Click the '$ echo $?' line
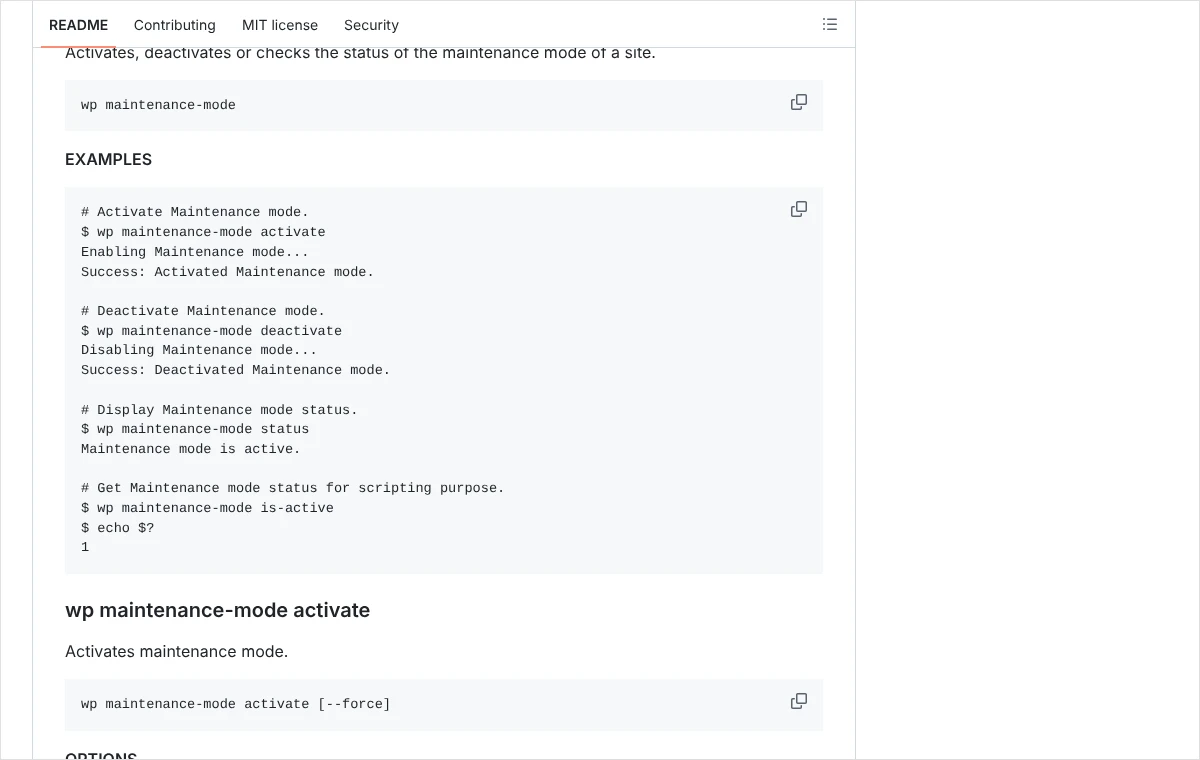Viewport: 1200px width, 760px height. [117, 528]
